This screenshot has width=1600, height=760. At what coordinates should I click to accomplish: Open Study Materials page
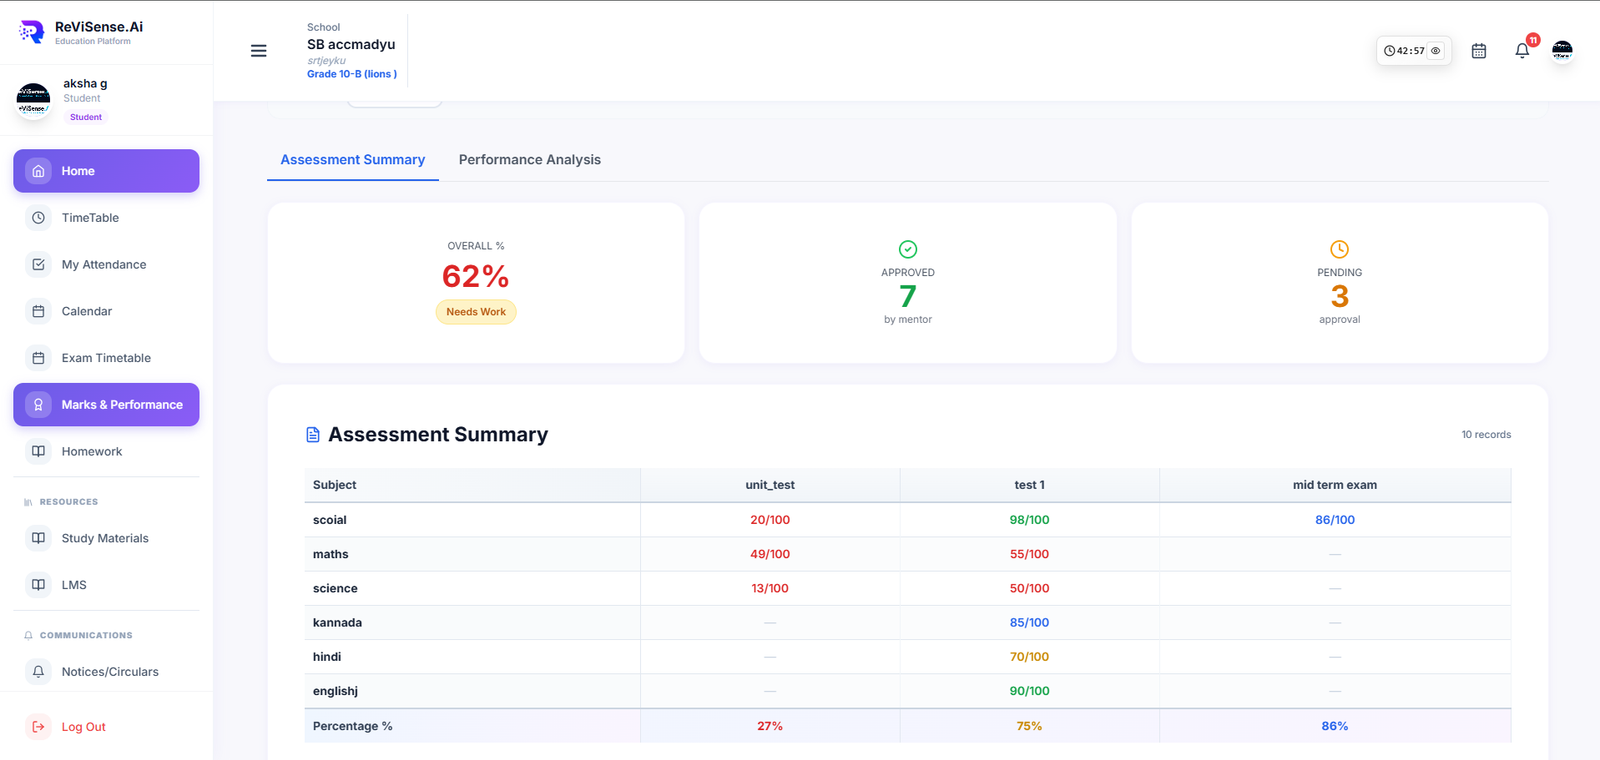pos(106,538)
